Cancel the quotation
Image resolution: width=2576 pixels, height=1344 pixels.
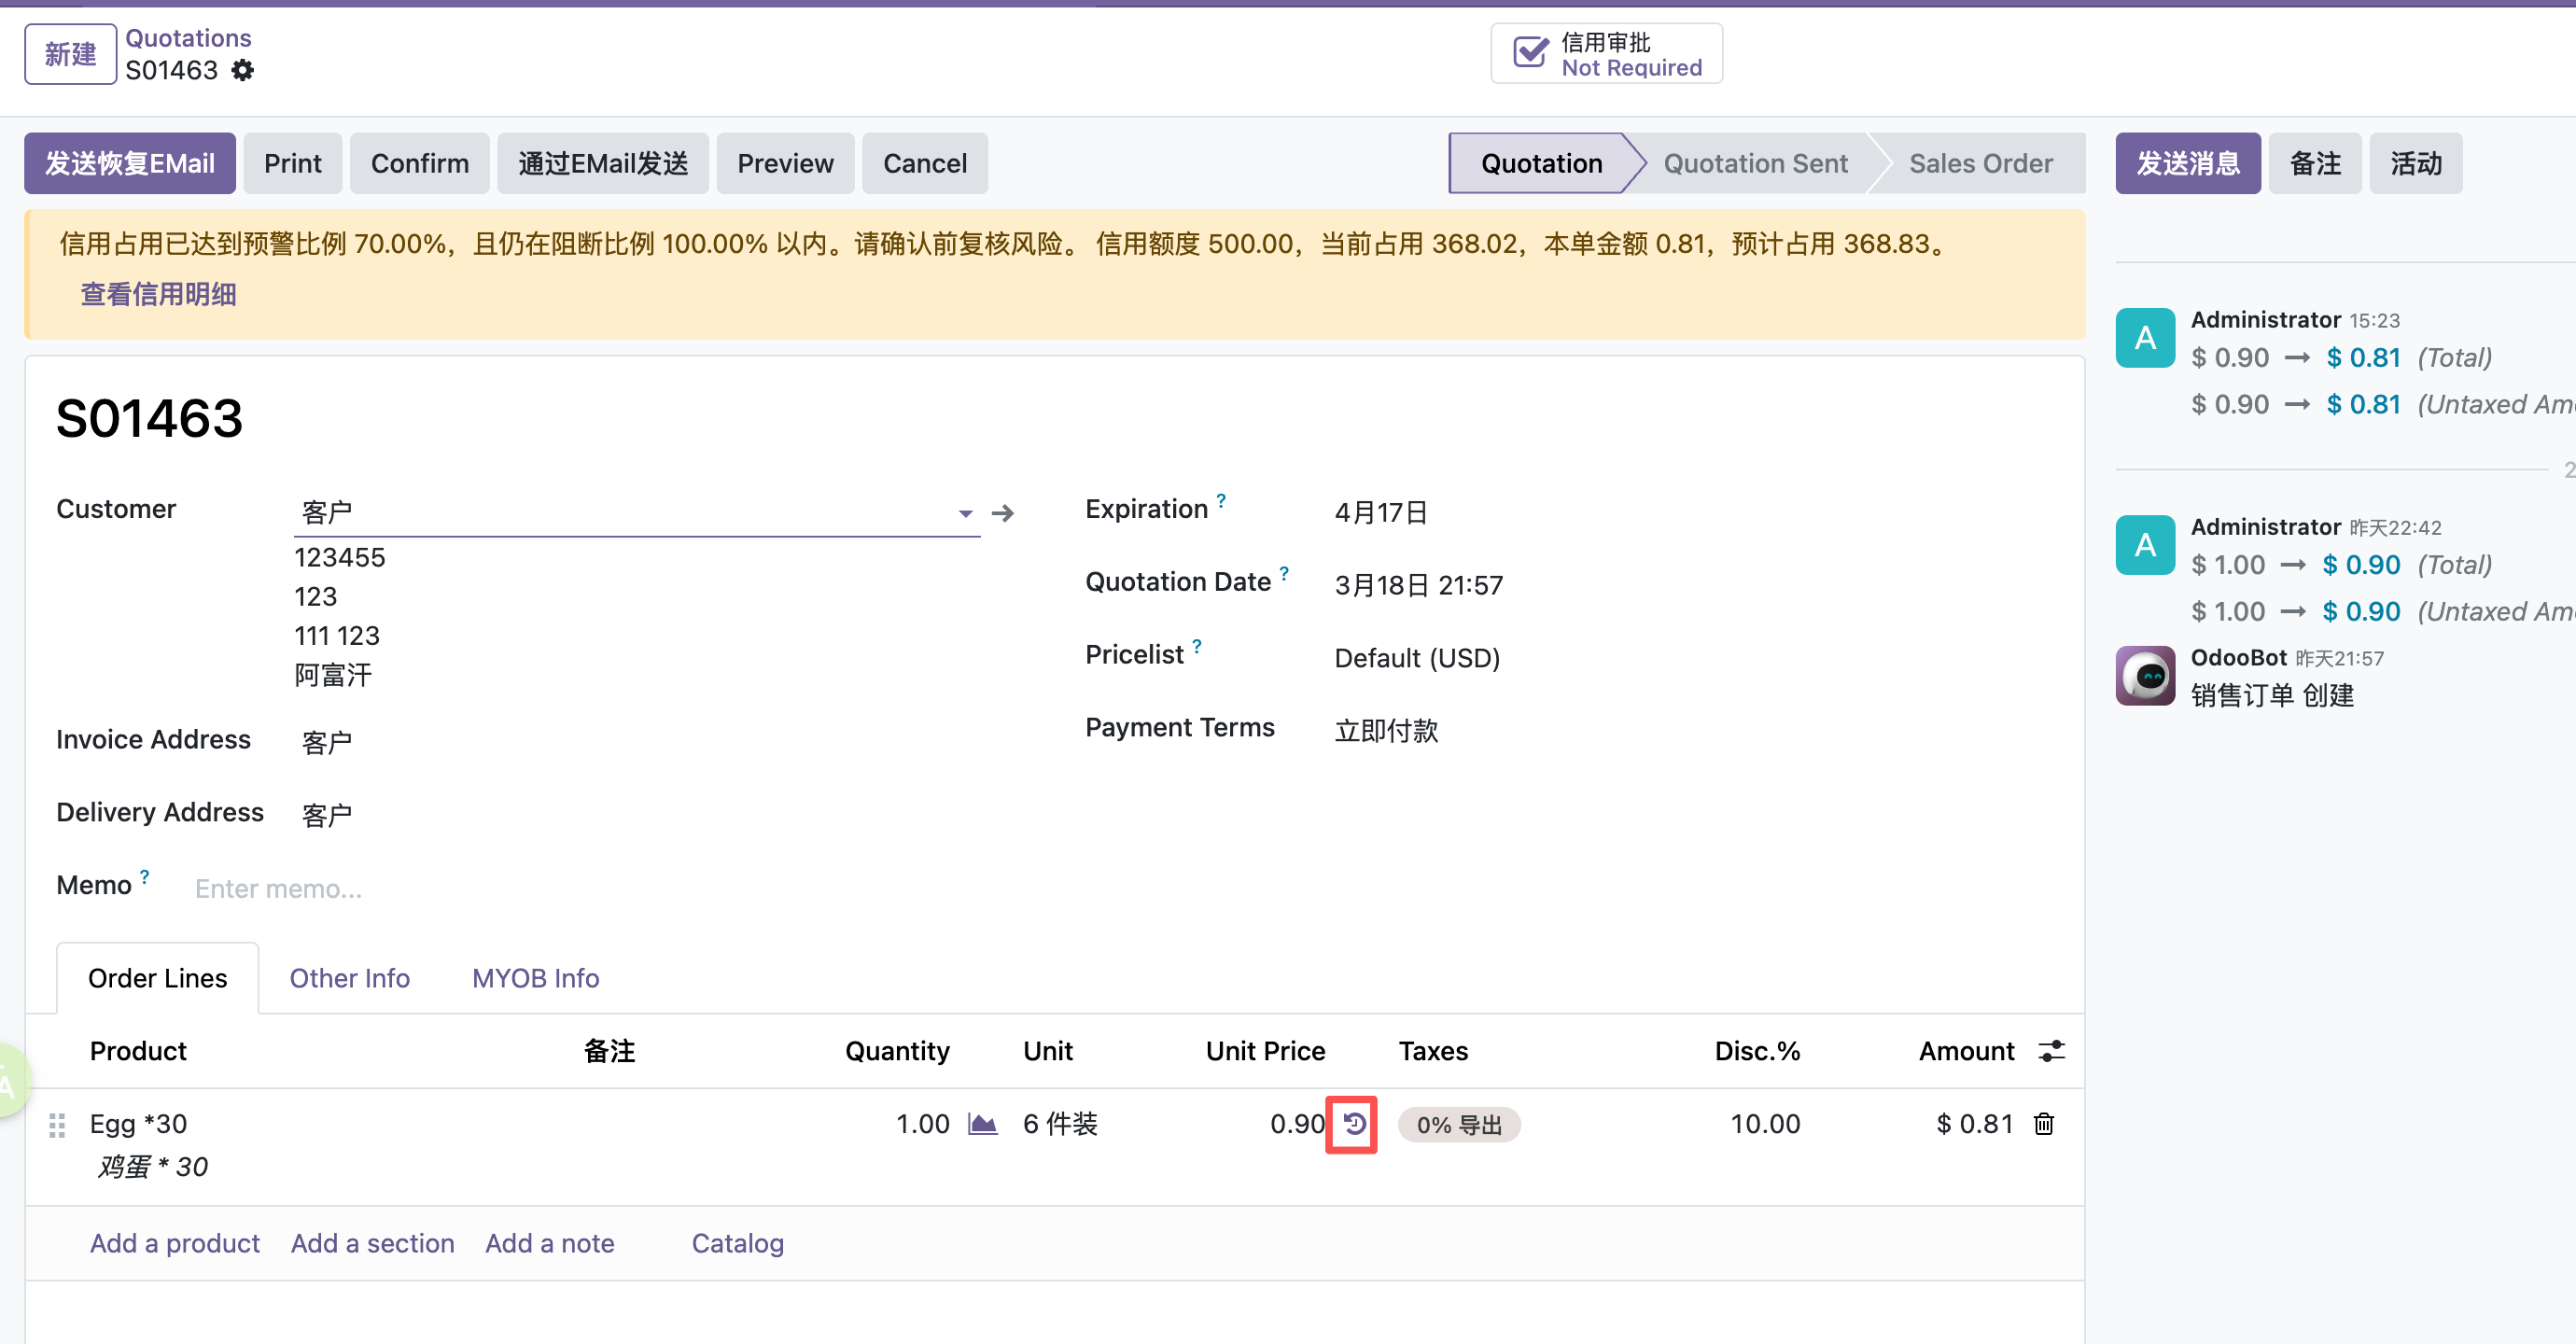pyautogui.click(x=924, y=163)
